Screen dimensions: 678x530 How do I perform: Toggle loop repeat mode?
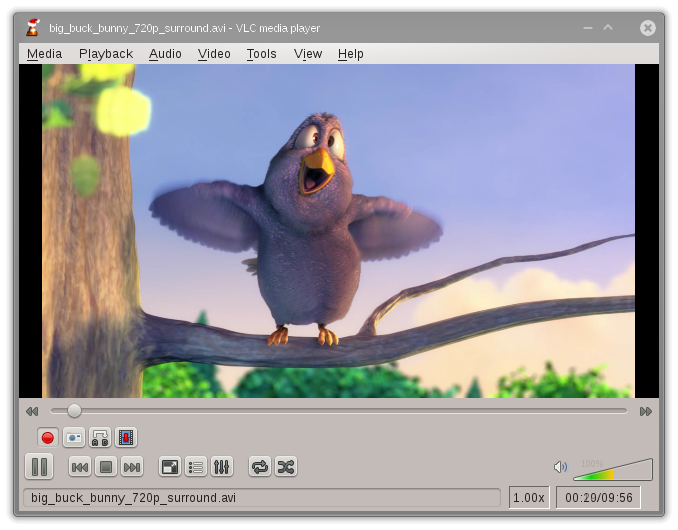click(260, 467)
